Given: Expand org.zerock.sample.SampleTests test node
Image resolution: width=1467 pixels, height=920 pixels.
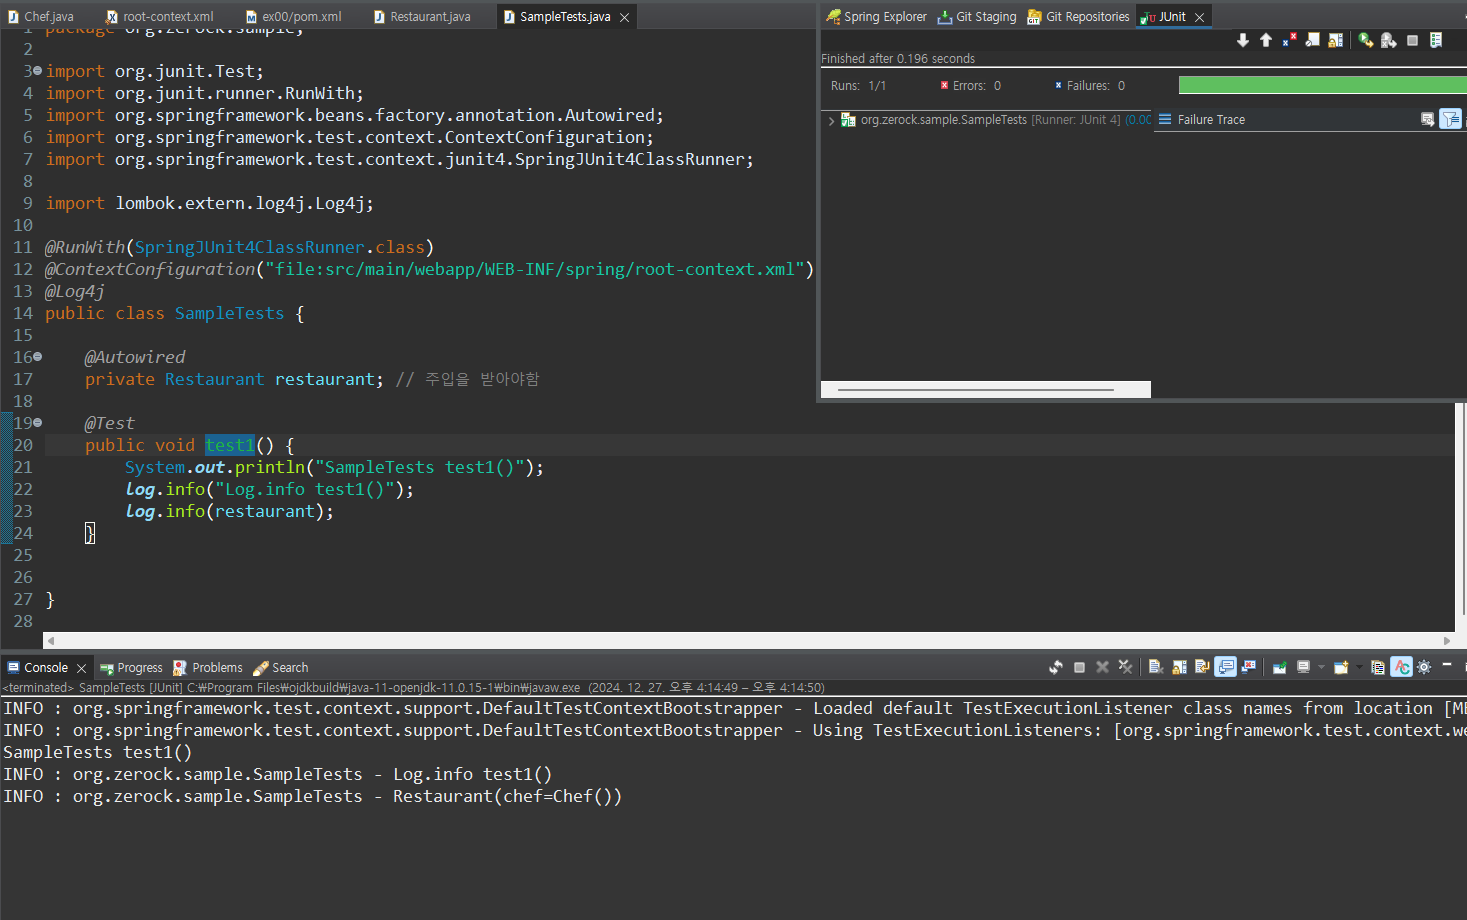Looking at the screenshot, I should (831, 120).
